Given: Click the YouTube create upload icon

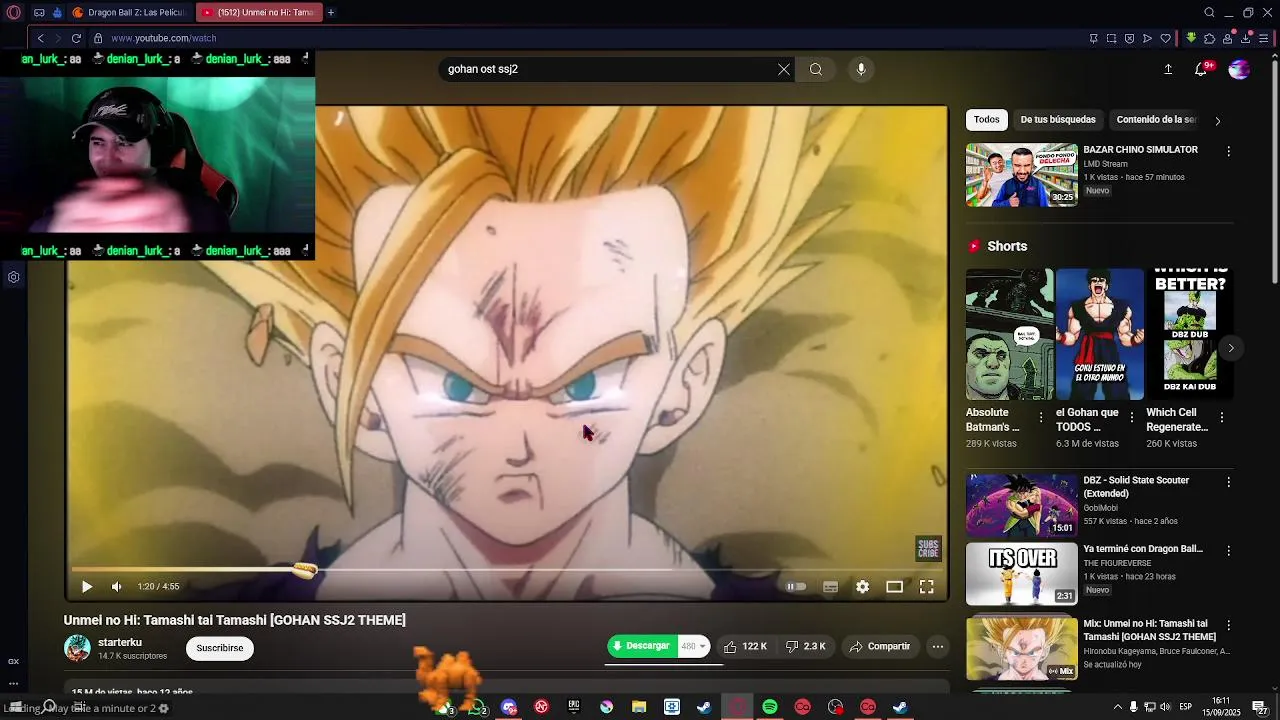Looking at the screenshot, I should pyautogui.click(x=1168, y=69).
